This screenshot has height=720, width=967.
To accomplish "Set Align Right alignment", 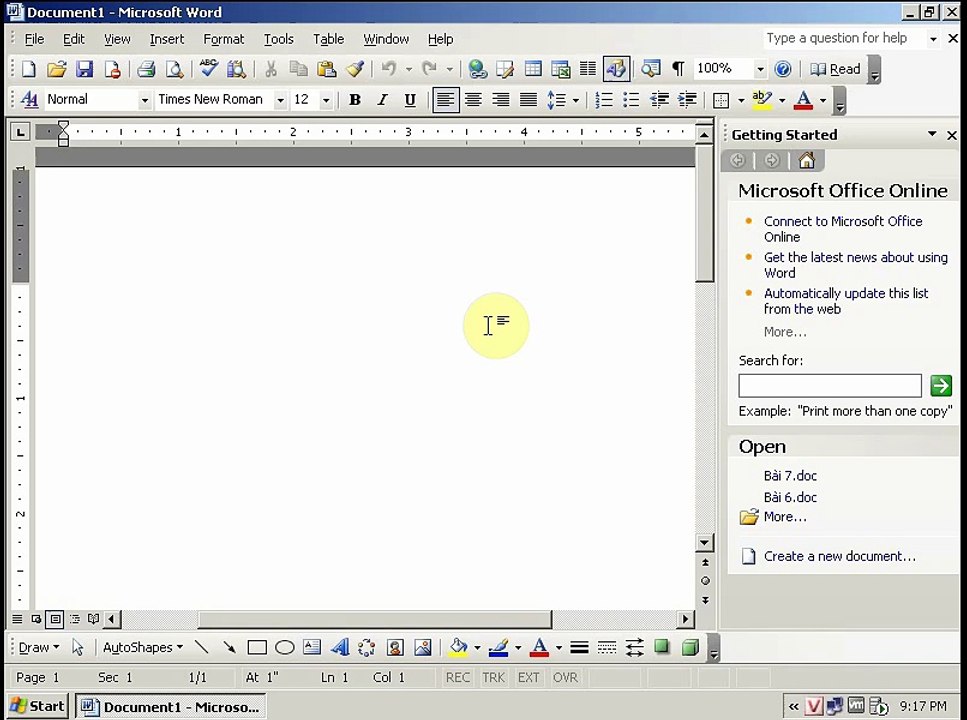I will [501, 100].
